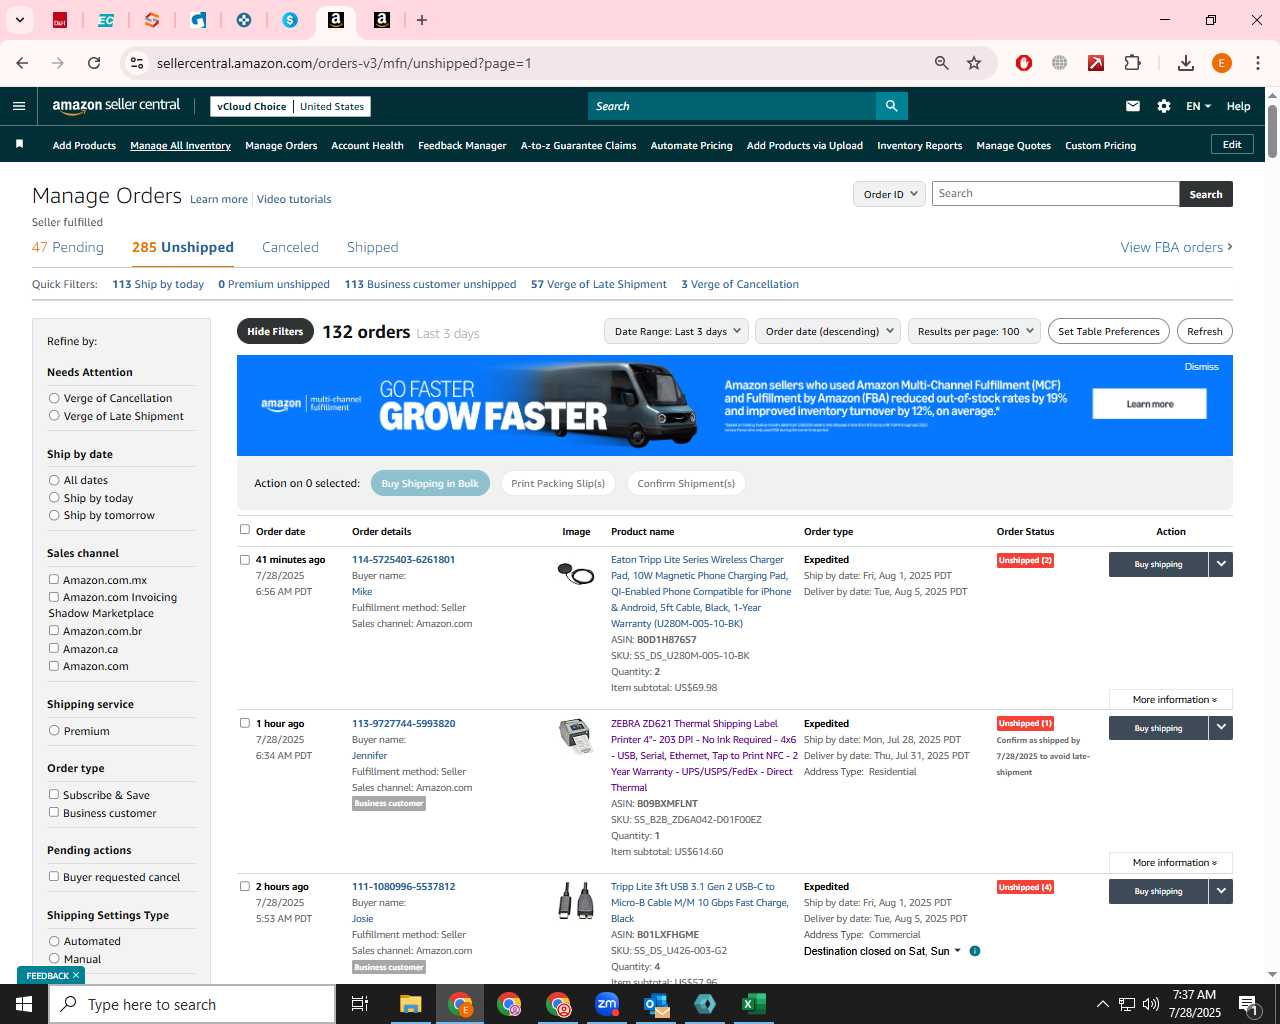1280x1024 pixels.
Task: Select Ship by today radio button
Action: pyautogui.click(x=54, y=497)
